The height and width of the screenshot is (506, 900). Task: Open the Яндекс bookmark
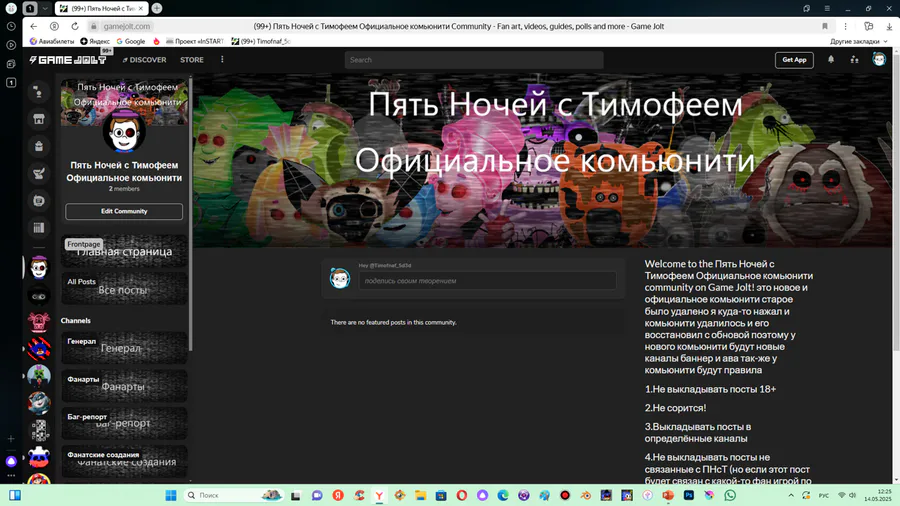tap(95, 41)
